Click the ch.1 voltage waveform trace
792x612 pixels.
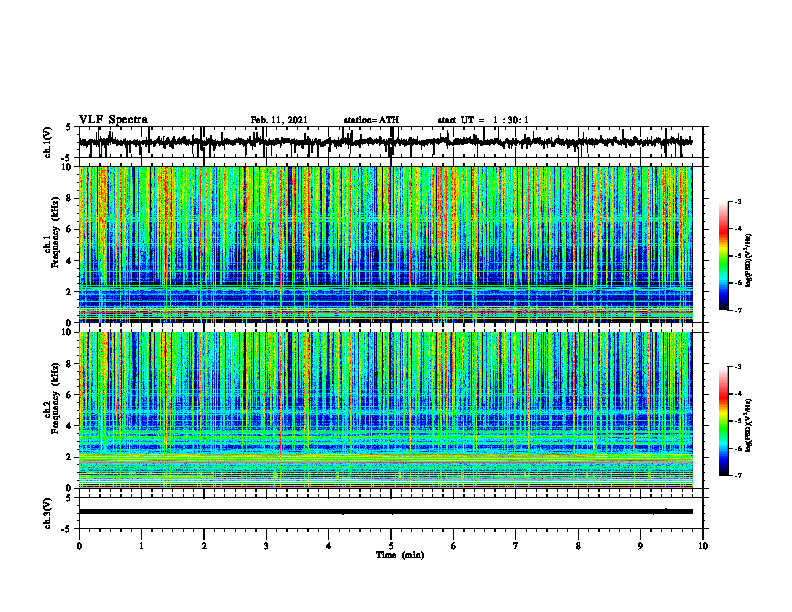[x=385, y=142]
